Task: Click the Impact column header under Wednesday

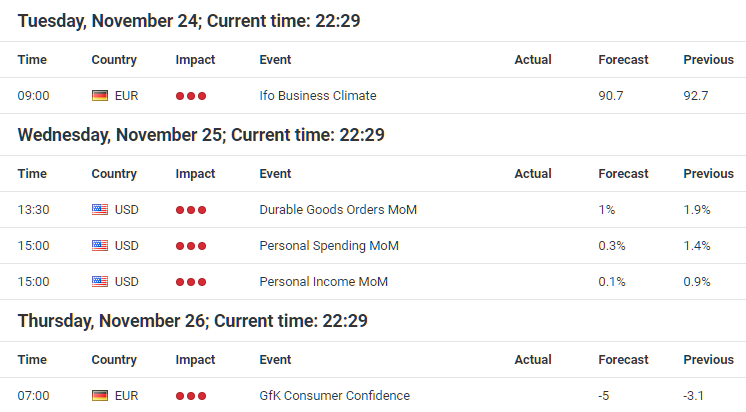Action: 195,174
